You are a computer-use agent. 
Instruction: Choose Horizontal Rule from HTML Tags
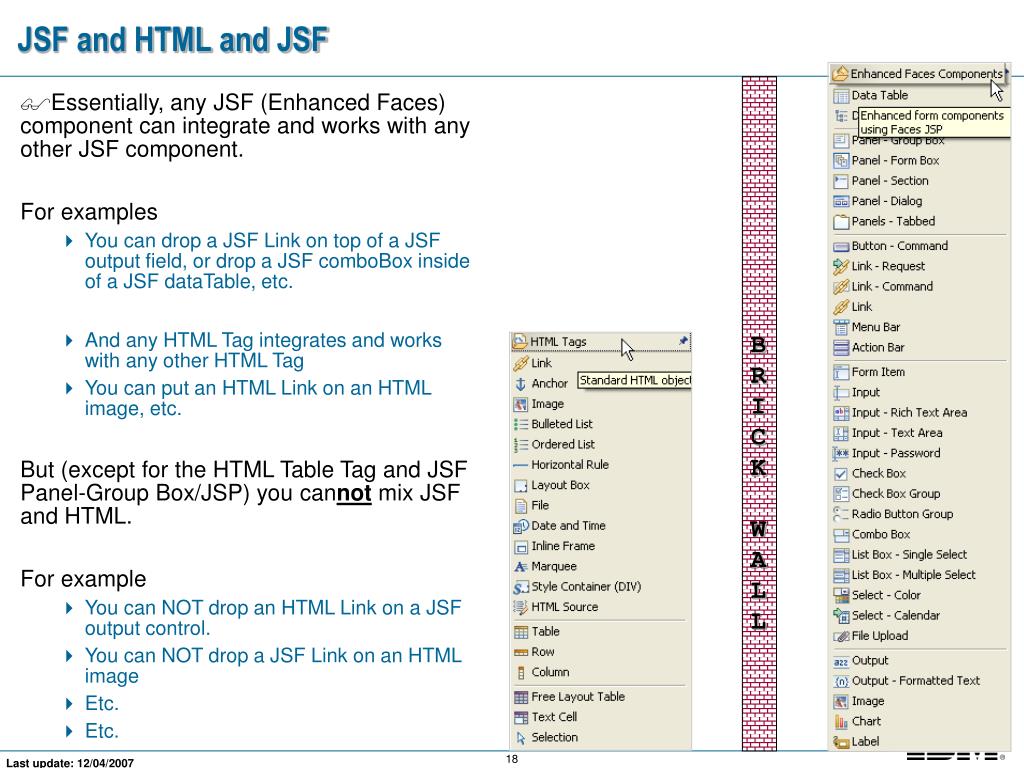point(561,465)
